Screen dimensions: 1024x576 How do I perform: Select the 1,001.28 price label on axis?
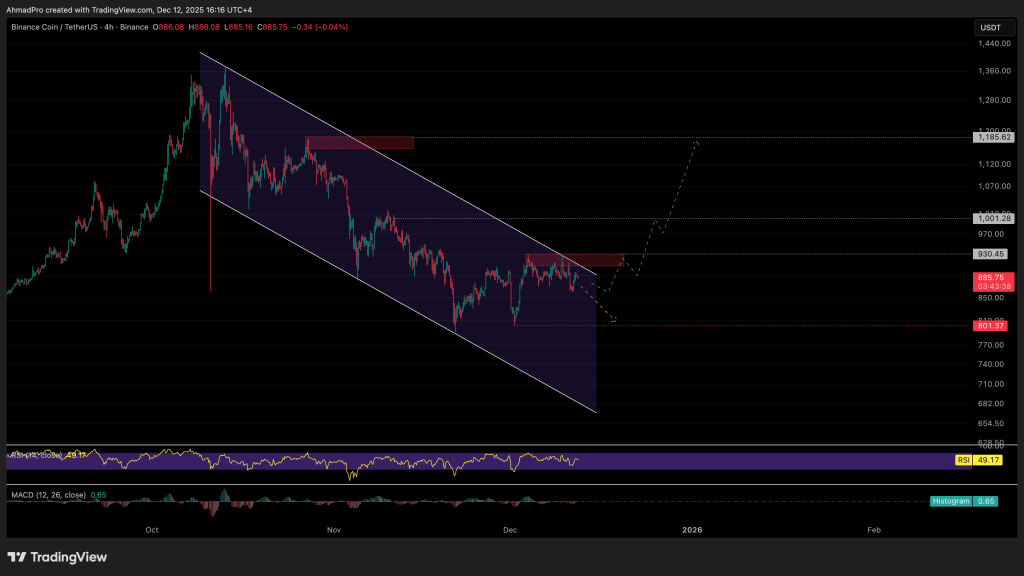coord(993,218)
